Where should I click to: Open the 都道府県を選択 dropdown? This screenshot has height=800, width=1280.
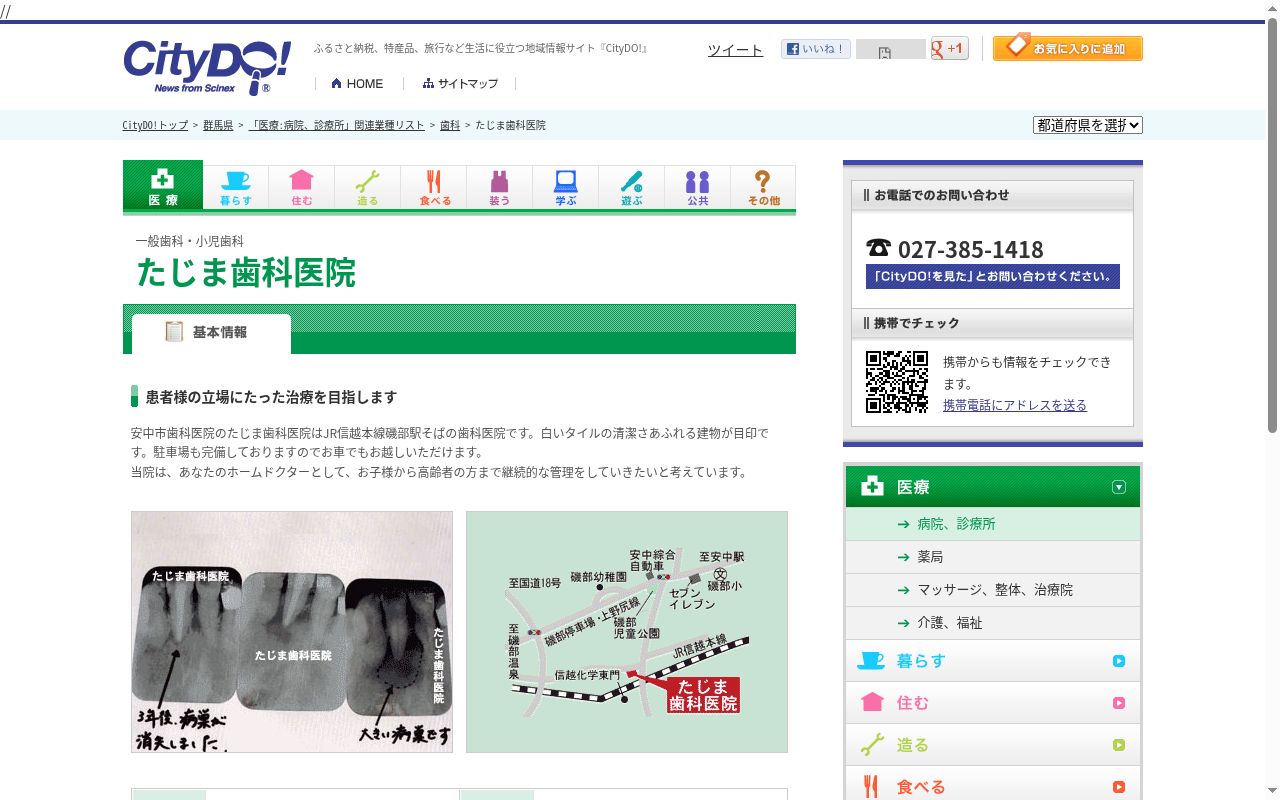pyautogui.click(x=1088, y=125)
